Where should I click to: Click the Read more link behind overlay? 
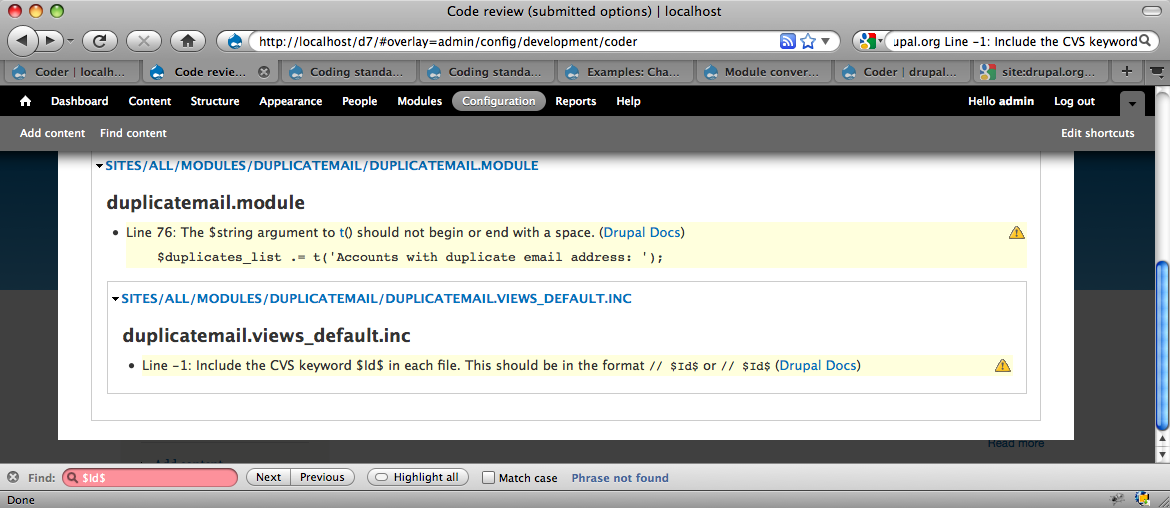coord(1016,444)
